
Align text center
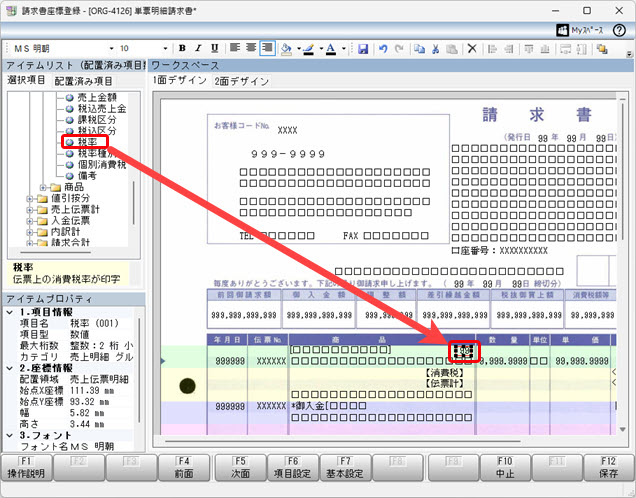[251, 48]
